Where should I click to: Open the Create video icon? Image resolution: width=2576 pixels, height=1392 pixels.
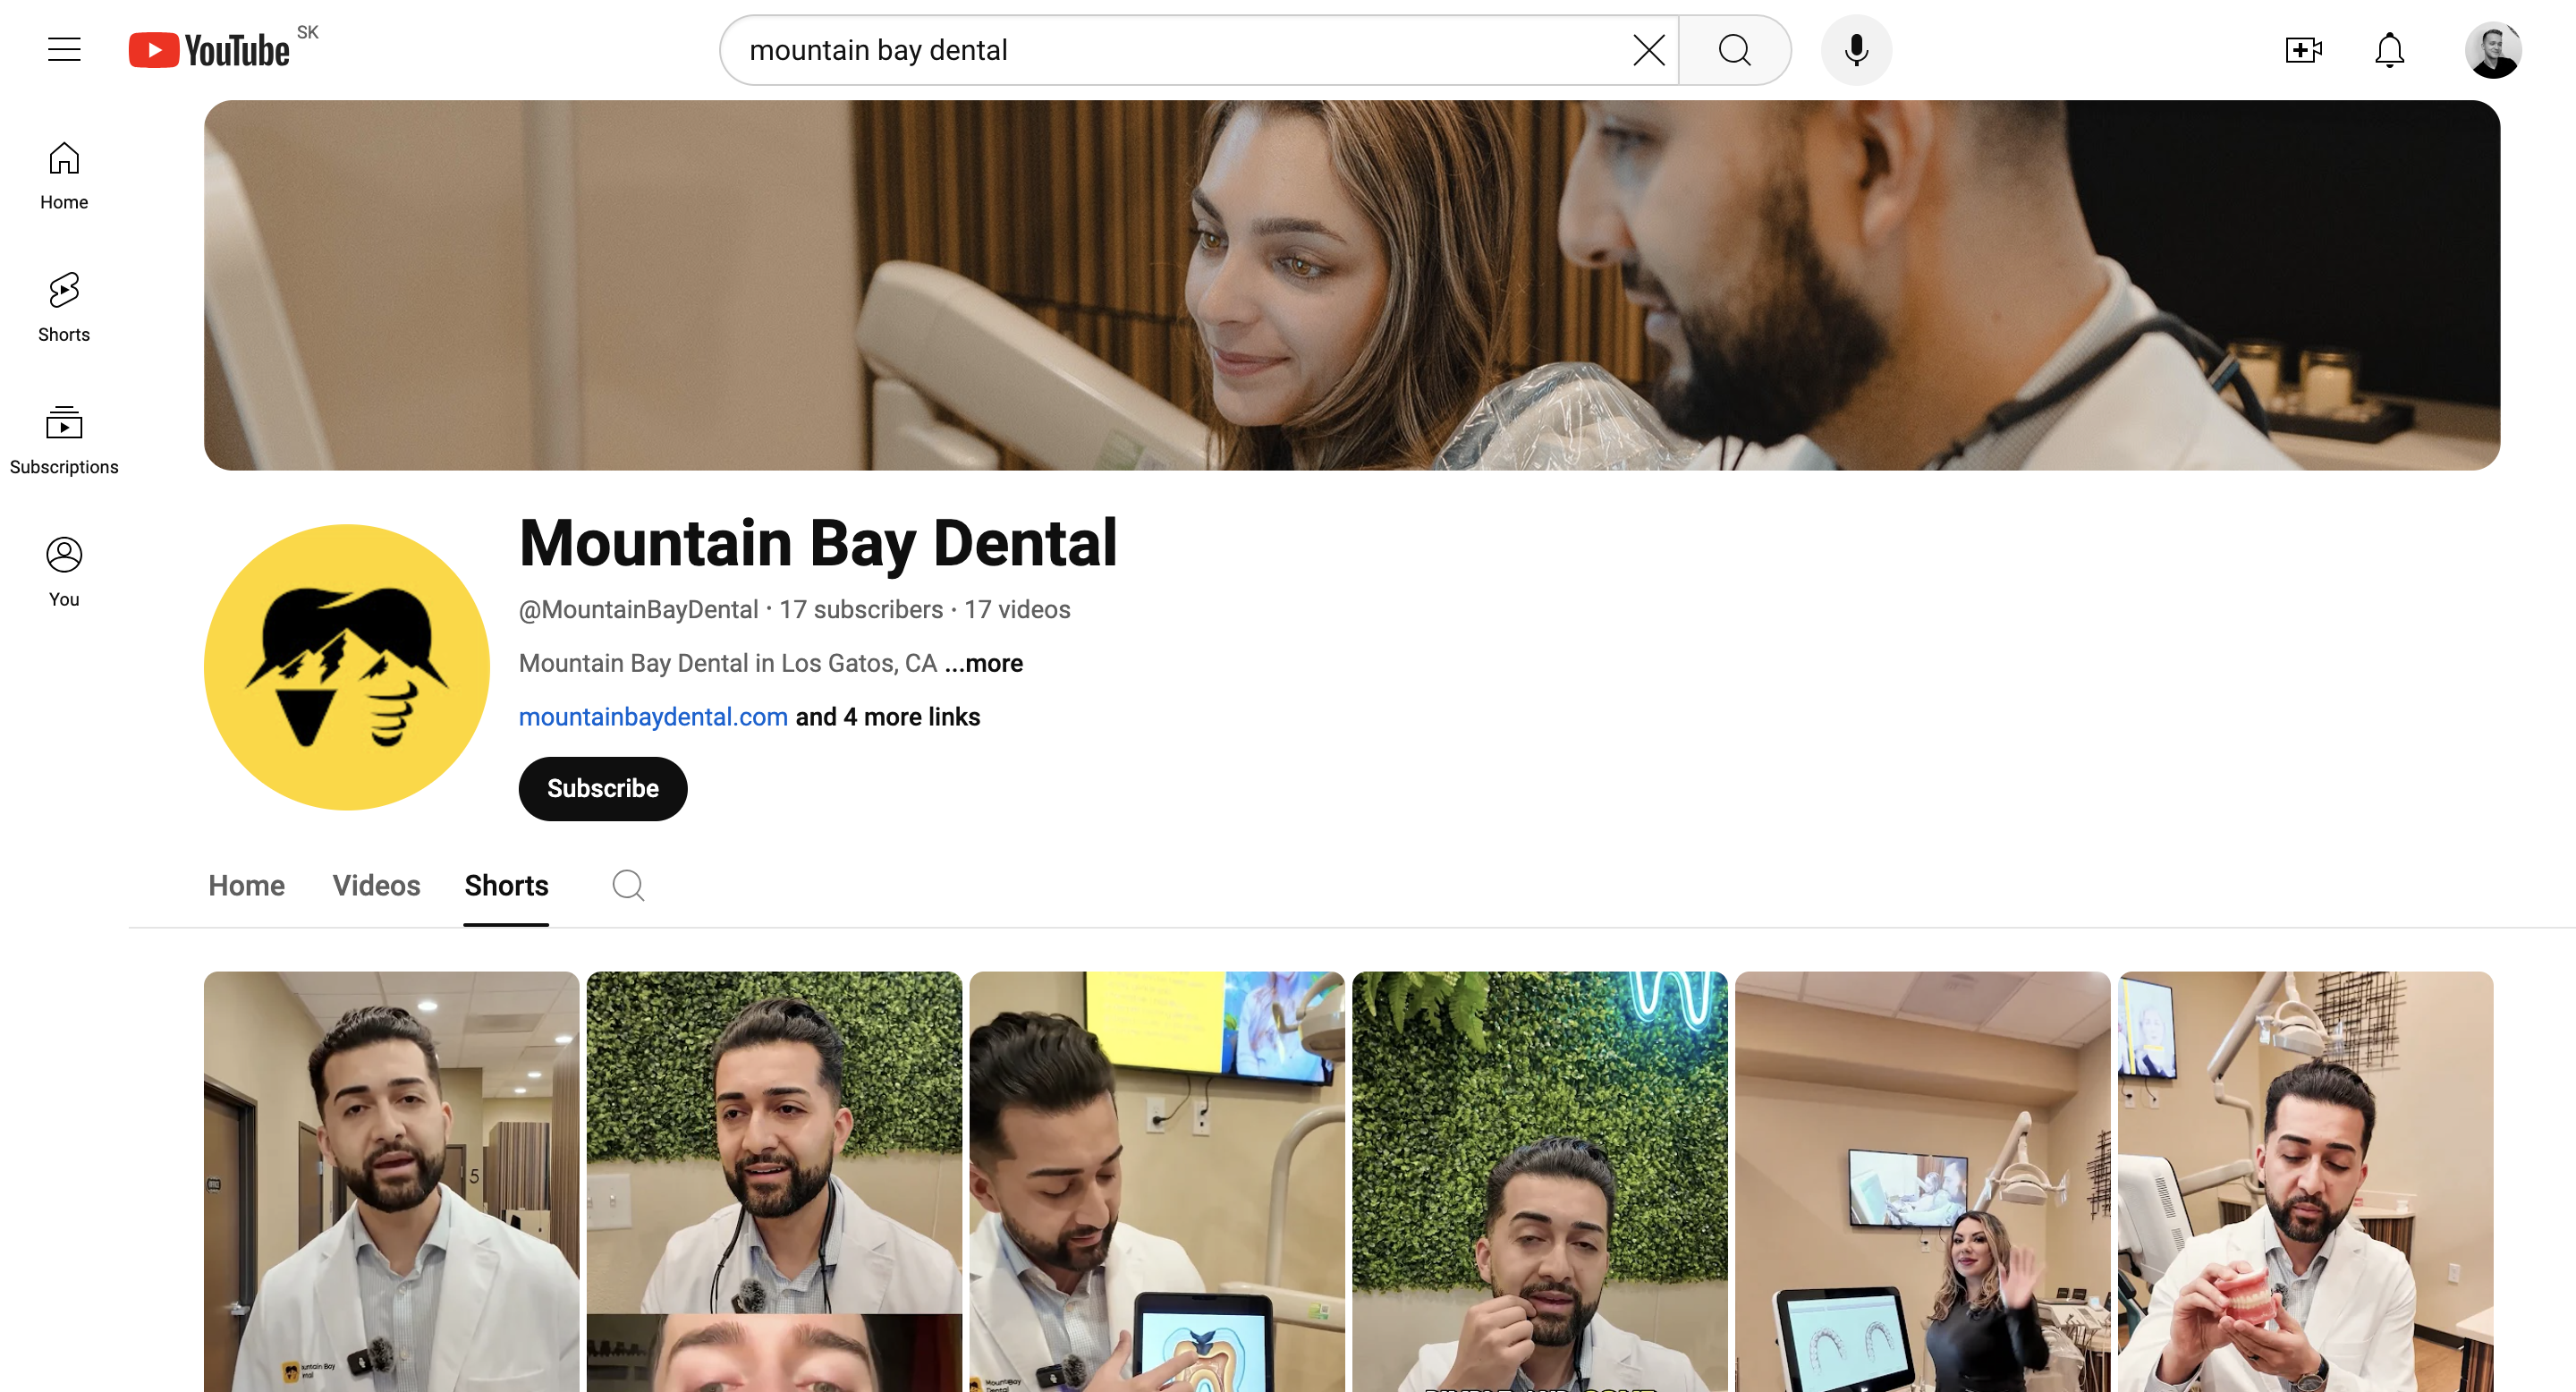point(2302,49)
